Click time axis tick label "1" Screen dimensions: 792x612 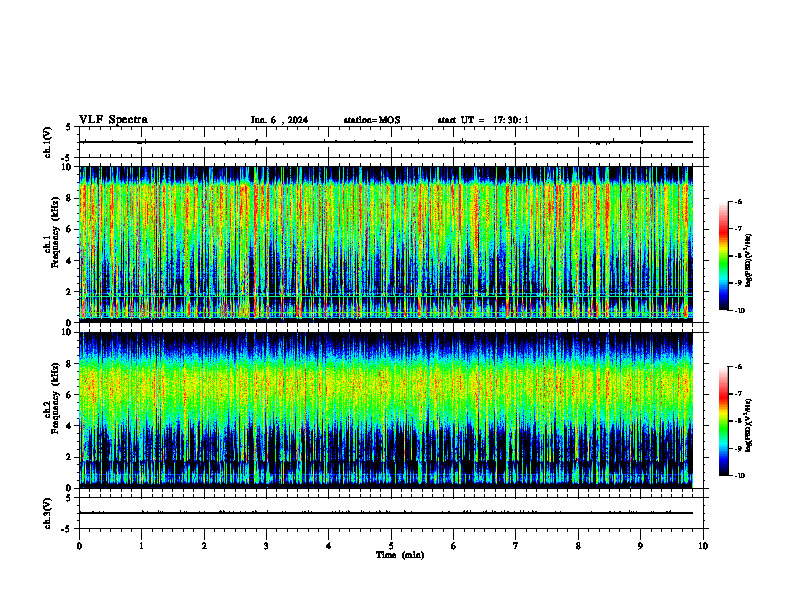[141, 546]
